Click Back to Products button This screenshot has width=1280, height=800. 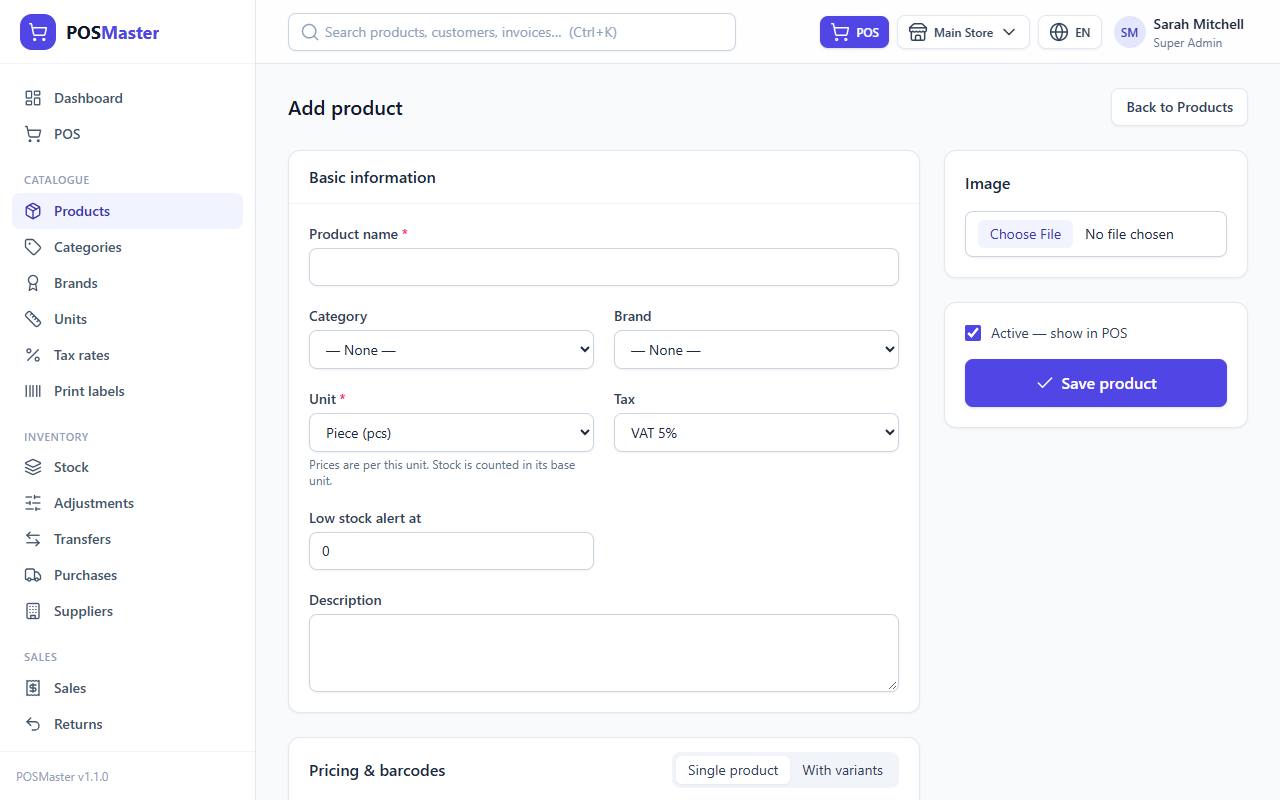[x=1179, y=107]
